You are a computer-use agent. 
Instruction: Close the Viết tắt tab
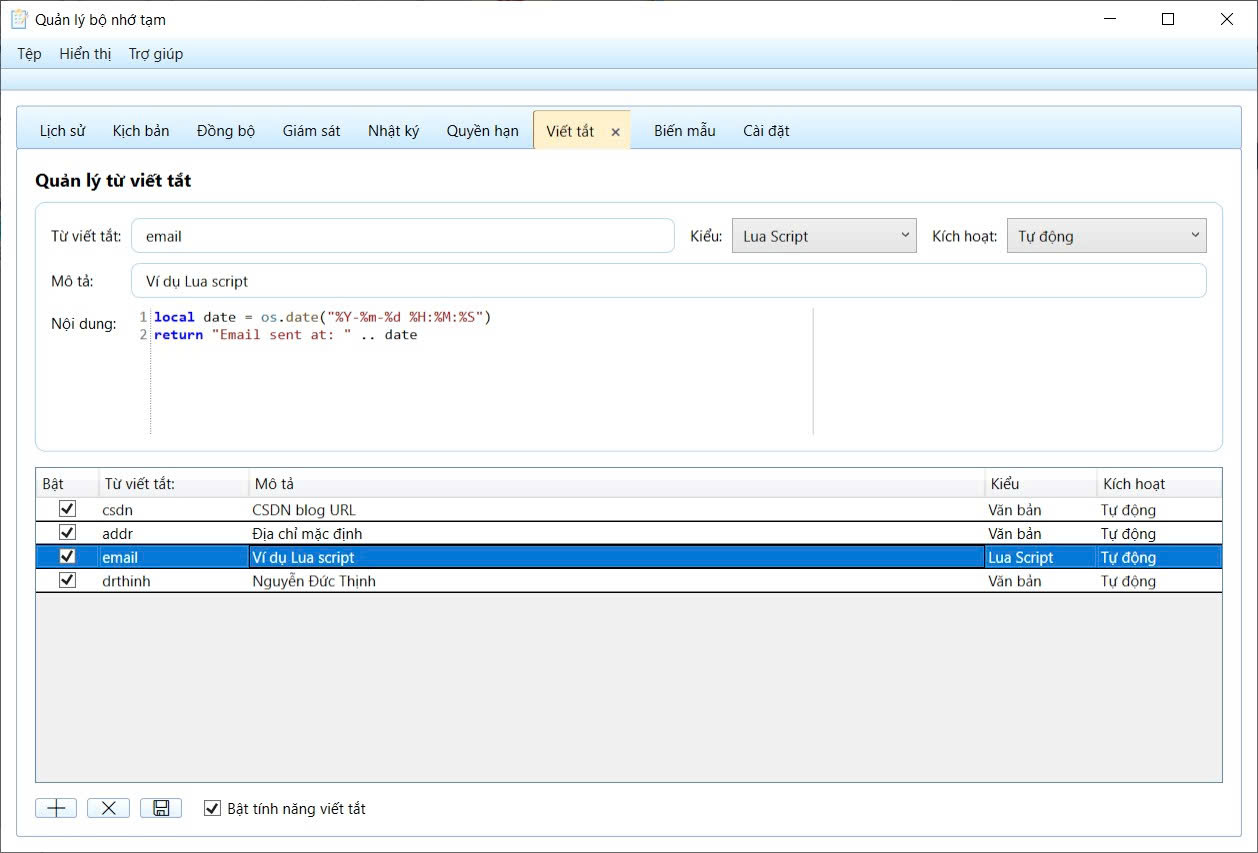pyautogui.click(x=616, y=132)
